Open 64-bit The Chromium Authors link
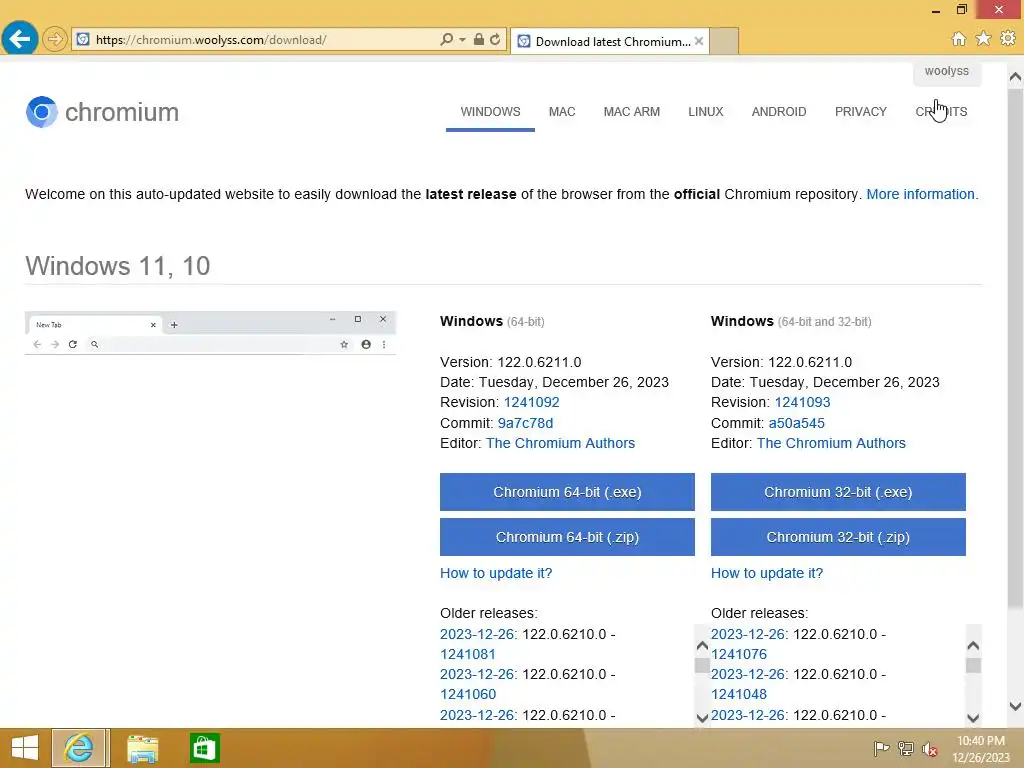Viewport: 1024px width, 768px height. tap(560, 443)
